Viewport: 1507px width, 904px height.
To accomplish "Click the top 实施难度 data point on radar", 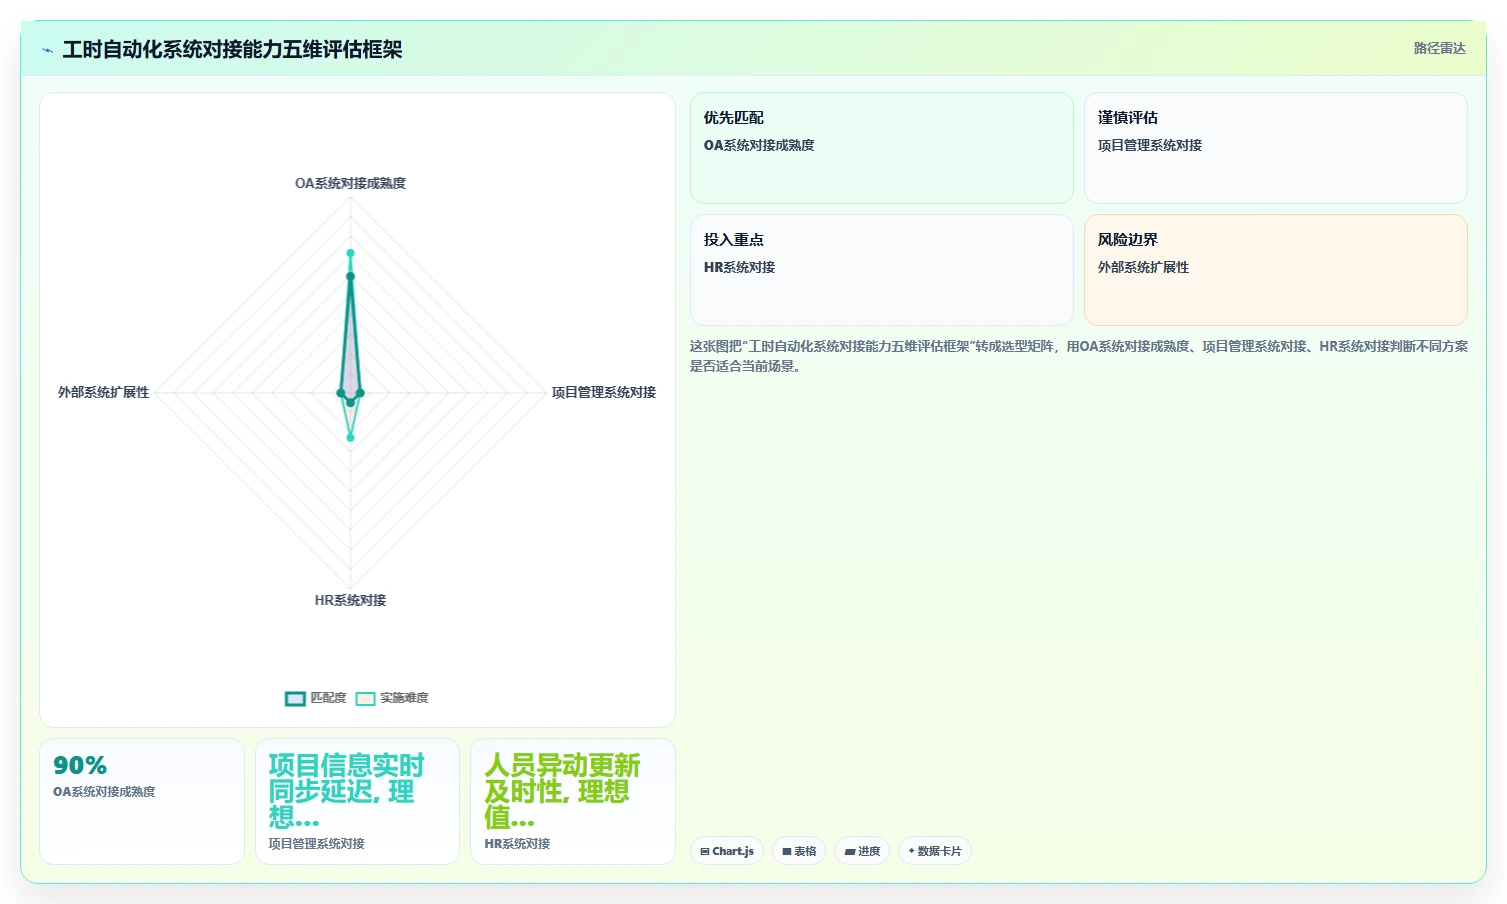I will pos(350,253).
